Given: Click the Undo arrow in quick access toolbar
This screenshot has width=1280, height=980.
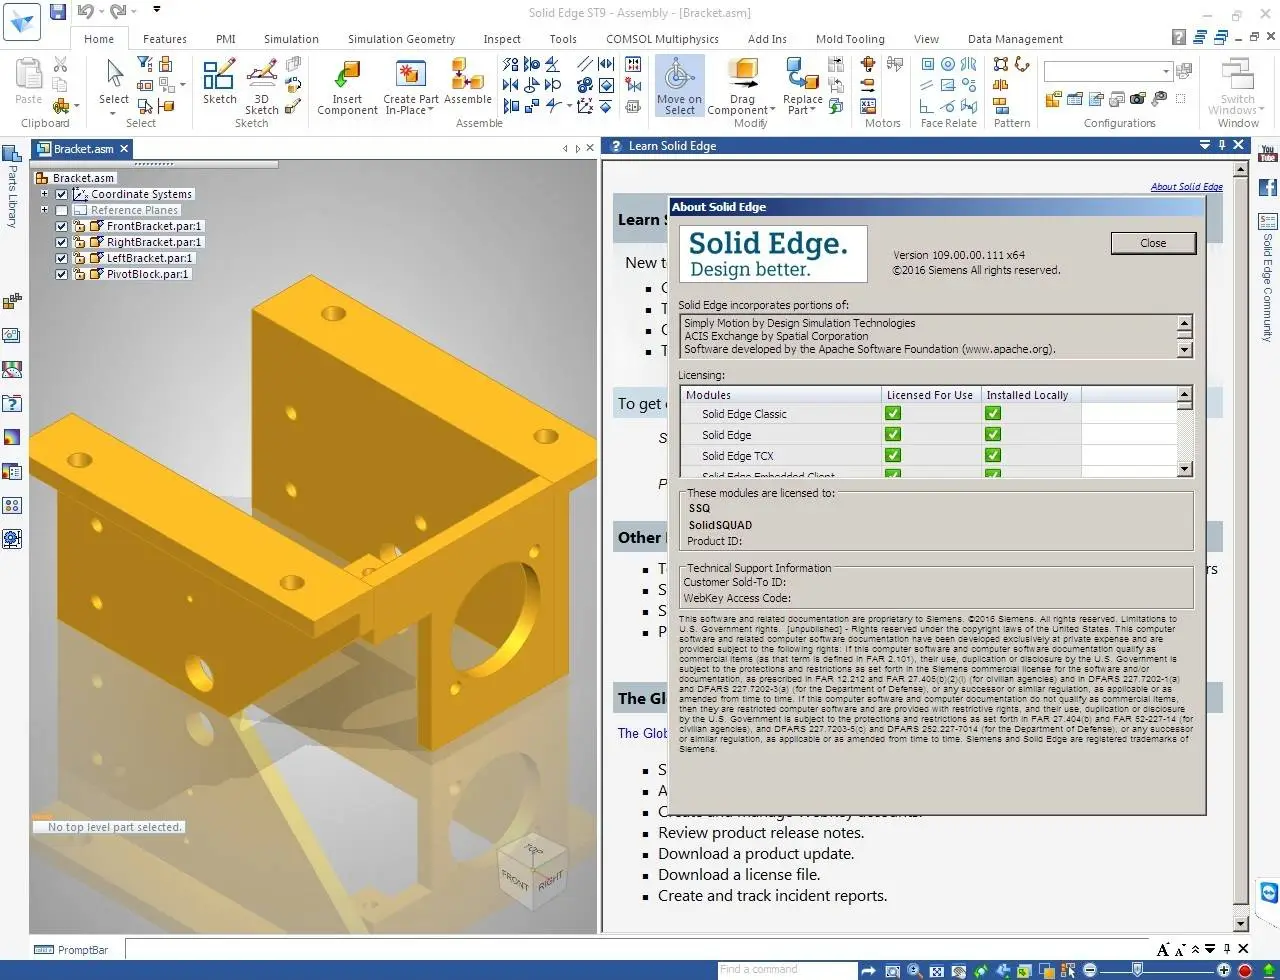Looking at the screenshot, I should pos(84,12).
